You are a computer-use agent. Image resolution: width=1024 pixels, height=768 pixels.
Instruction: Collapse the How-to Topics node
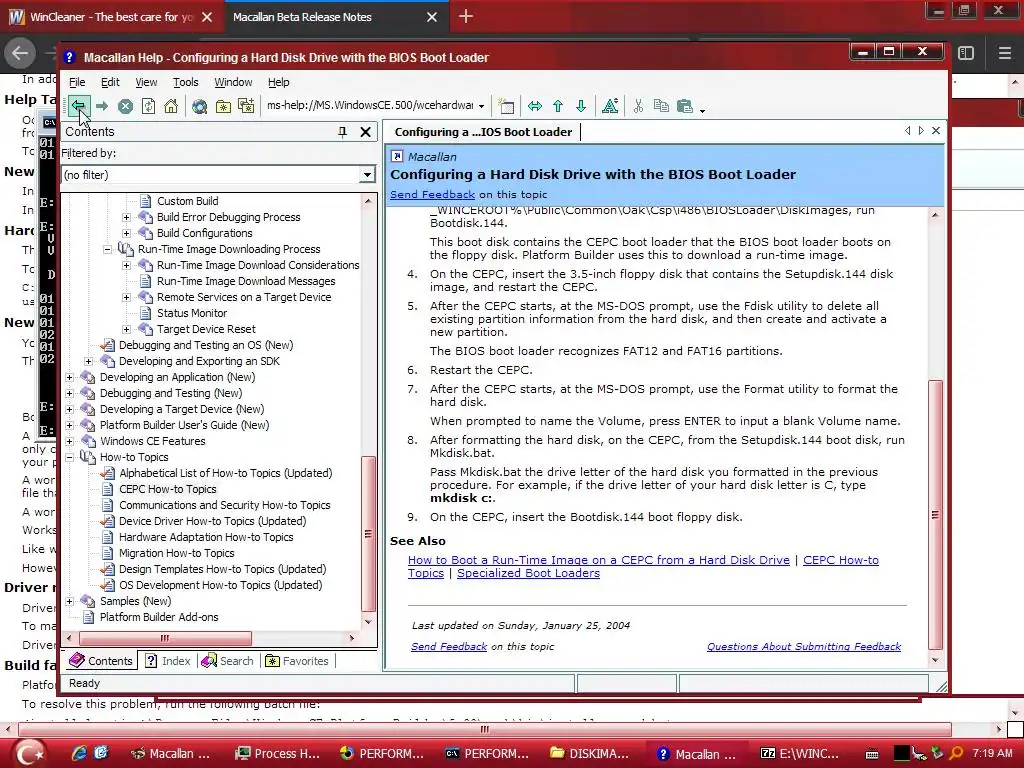click(69, 457)
